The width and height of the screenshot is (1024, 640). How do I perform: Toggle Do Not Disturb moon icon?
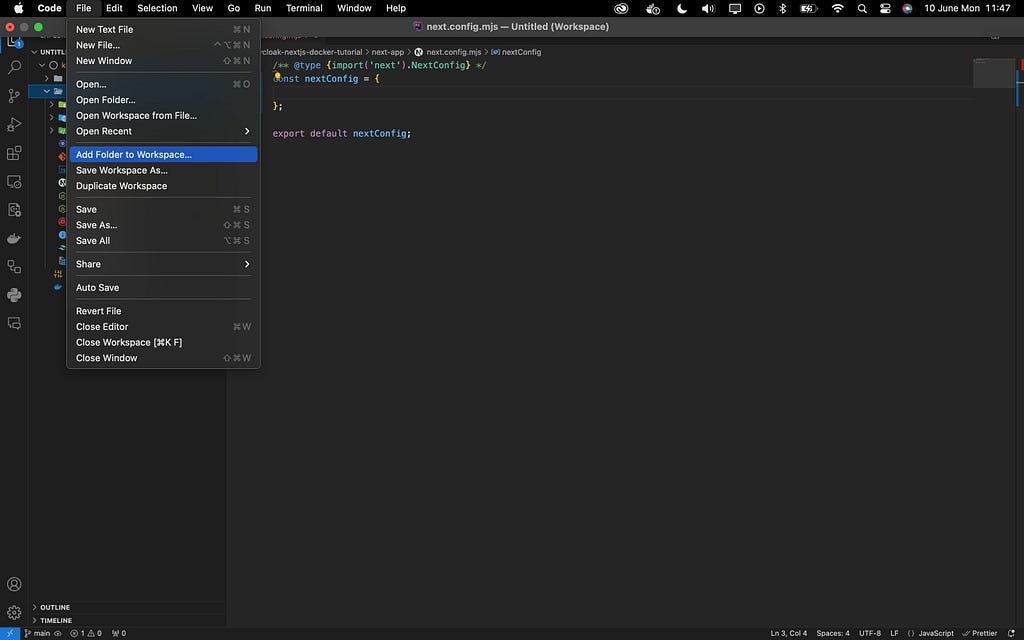point(682,8)
